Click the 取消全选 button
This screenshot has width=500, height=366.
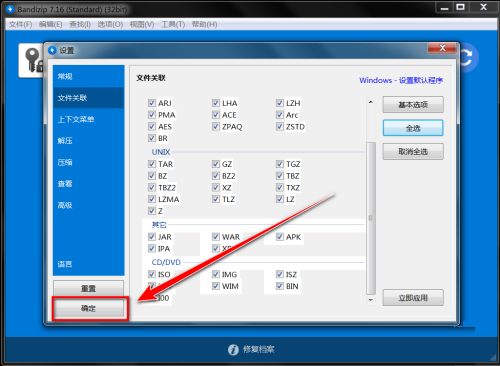pyautogui.click(x=413, y=152)
